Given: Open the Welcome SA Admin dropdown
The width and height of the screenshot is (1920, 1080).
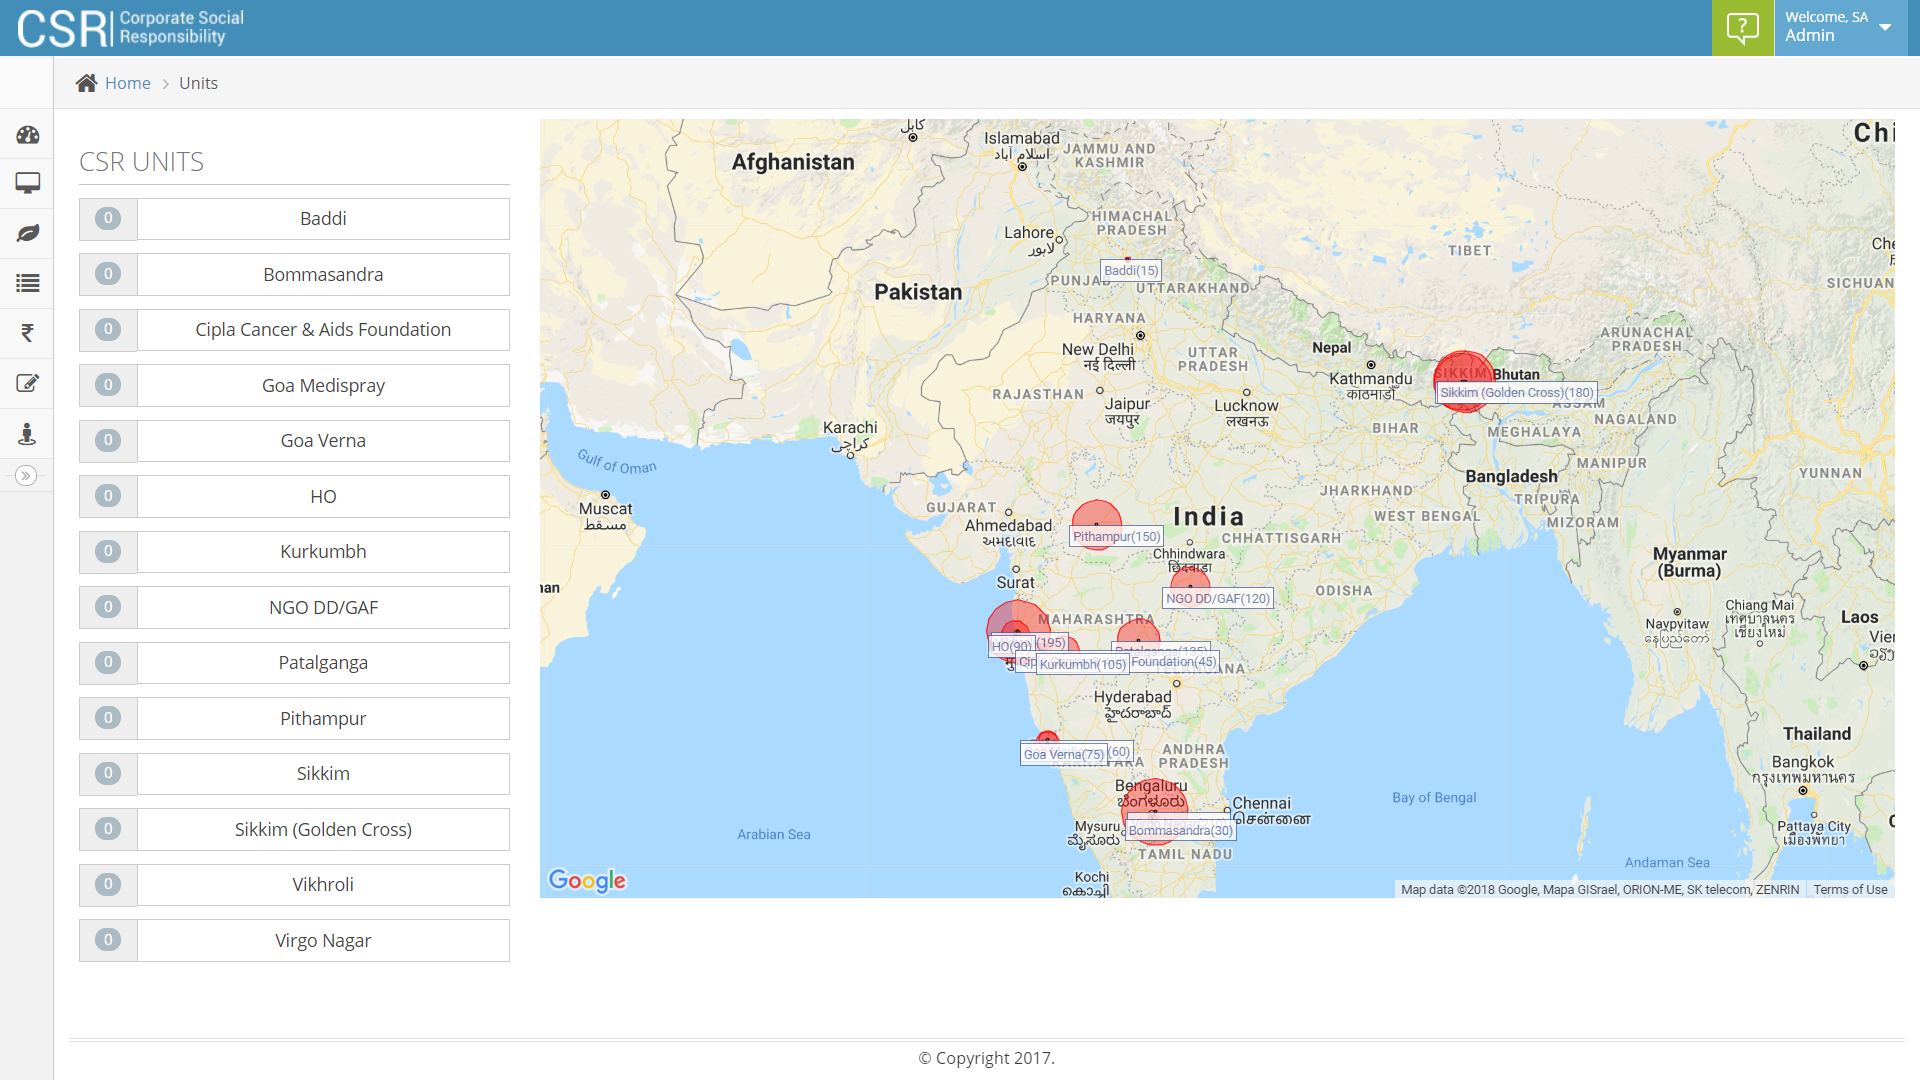Looking at the screenshot, I should pyautogui.click(x=1840, y=28).
